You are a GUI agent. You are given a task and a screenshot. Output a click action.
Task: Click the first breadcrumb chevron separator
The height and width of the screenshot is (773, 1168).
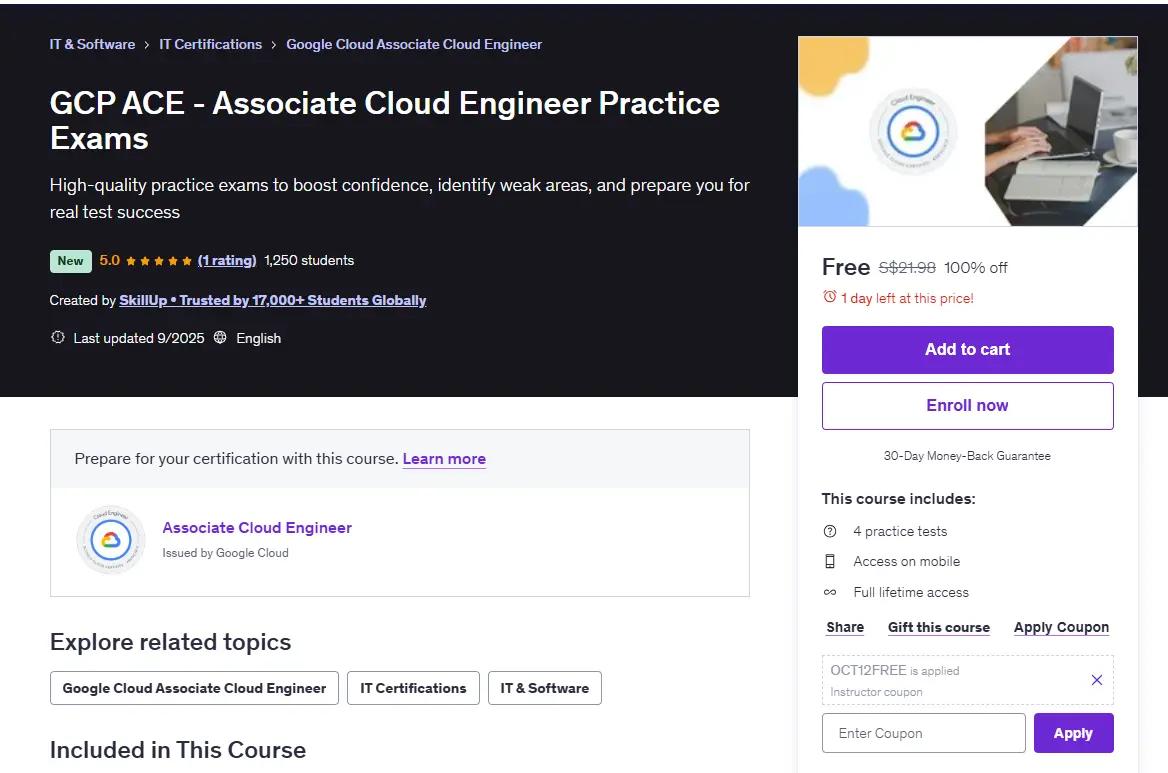point(147,45)
